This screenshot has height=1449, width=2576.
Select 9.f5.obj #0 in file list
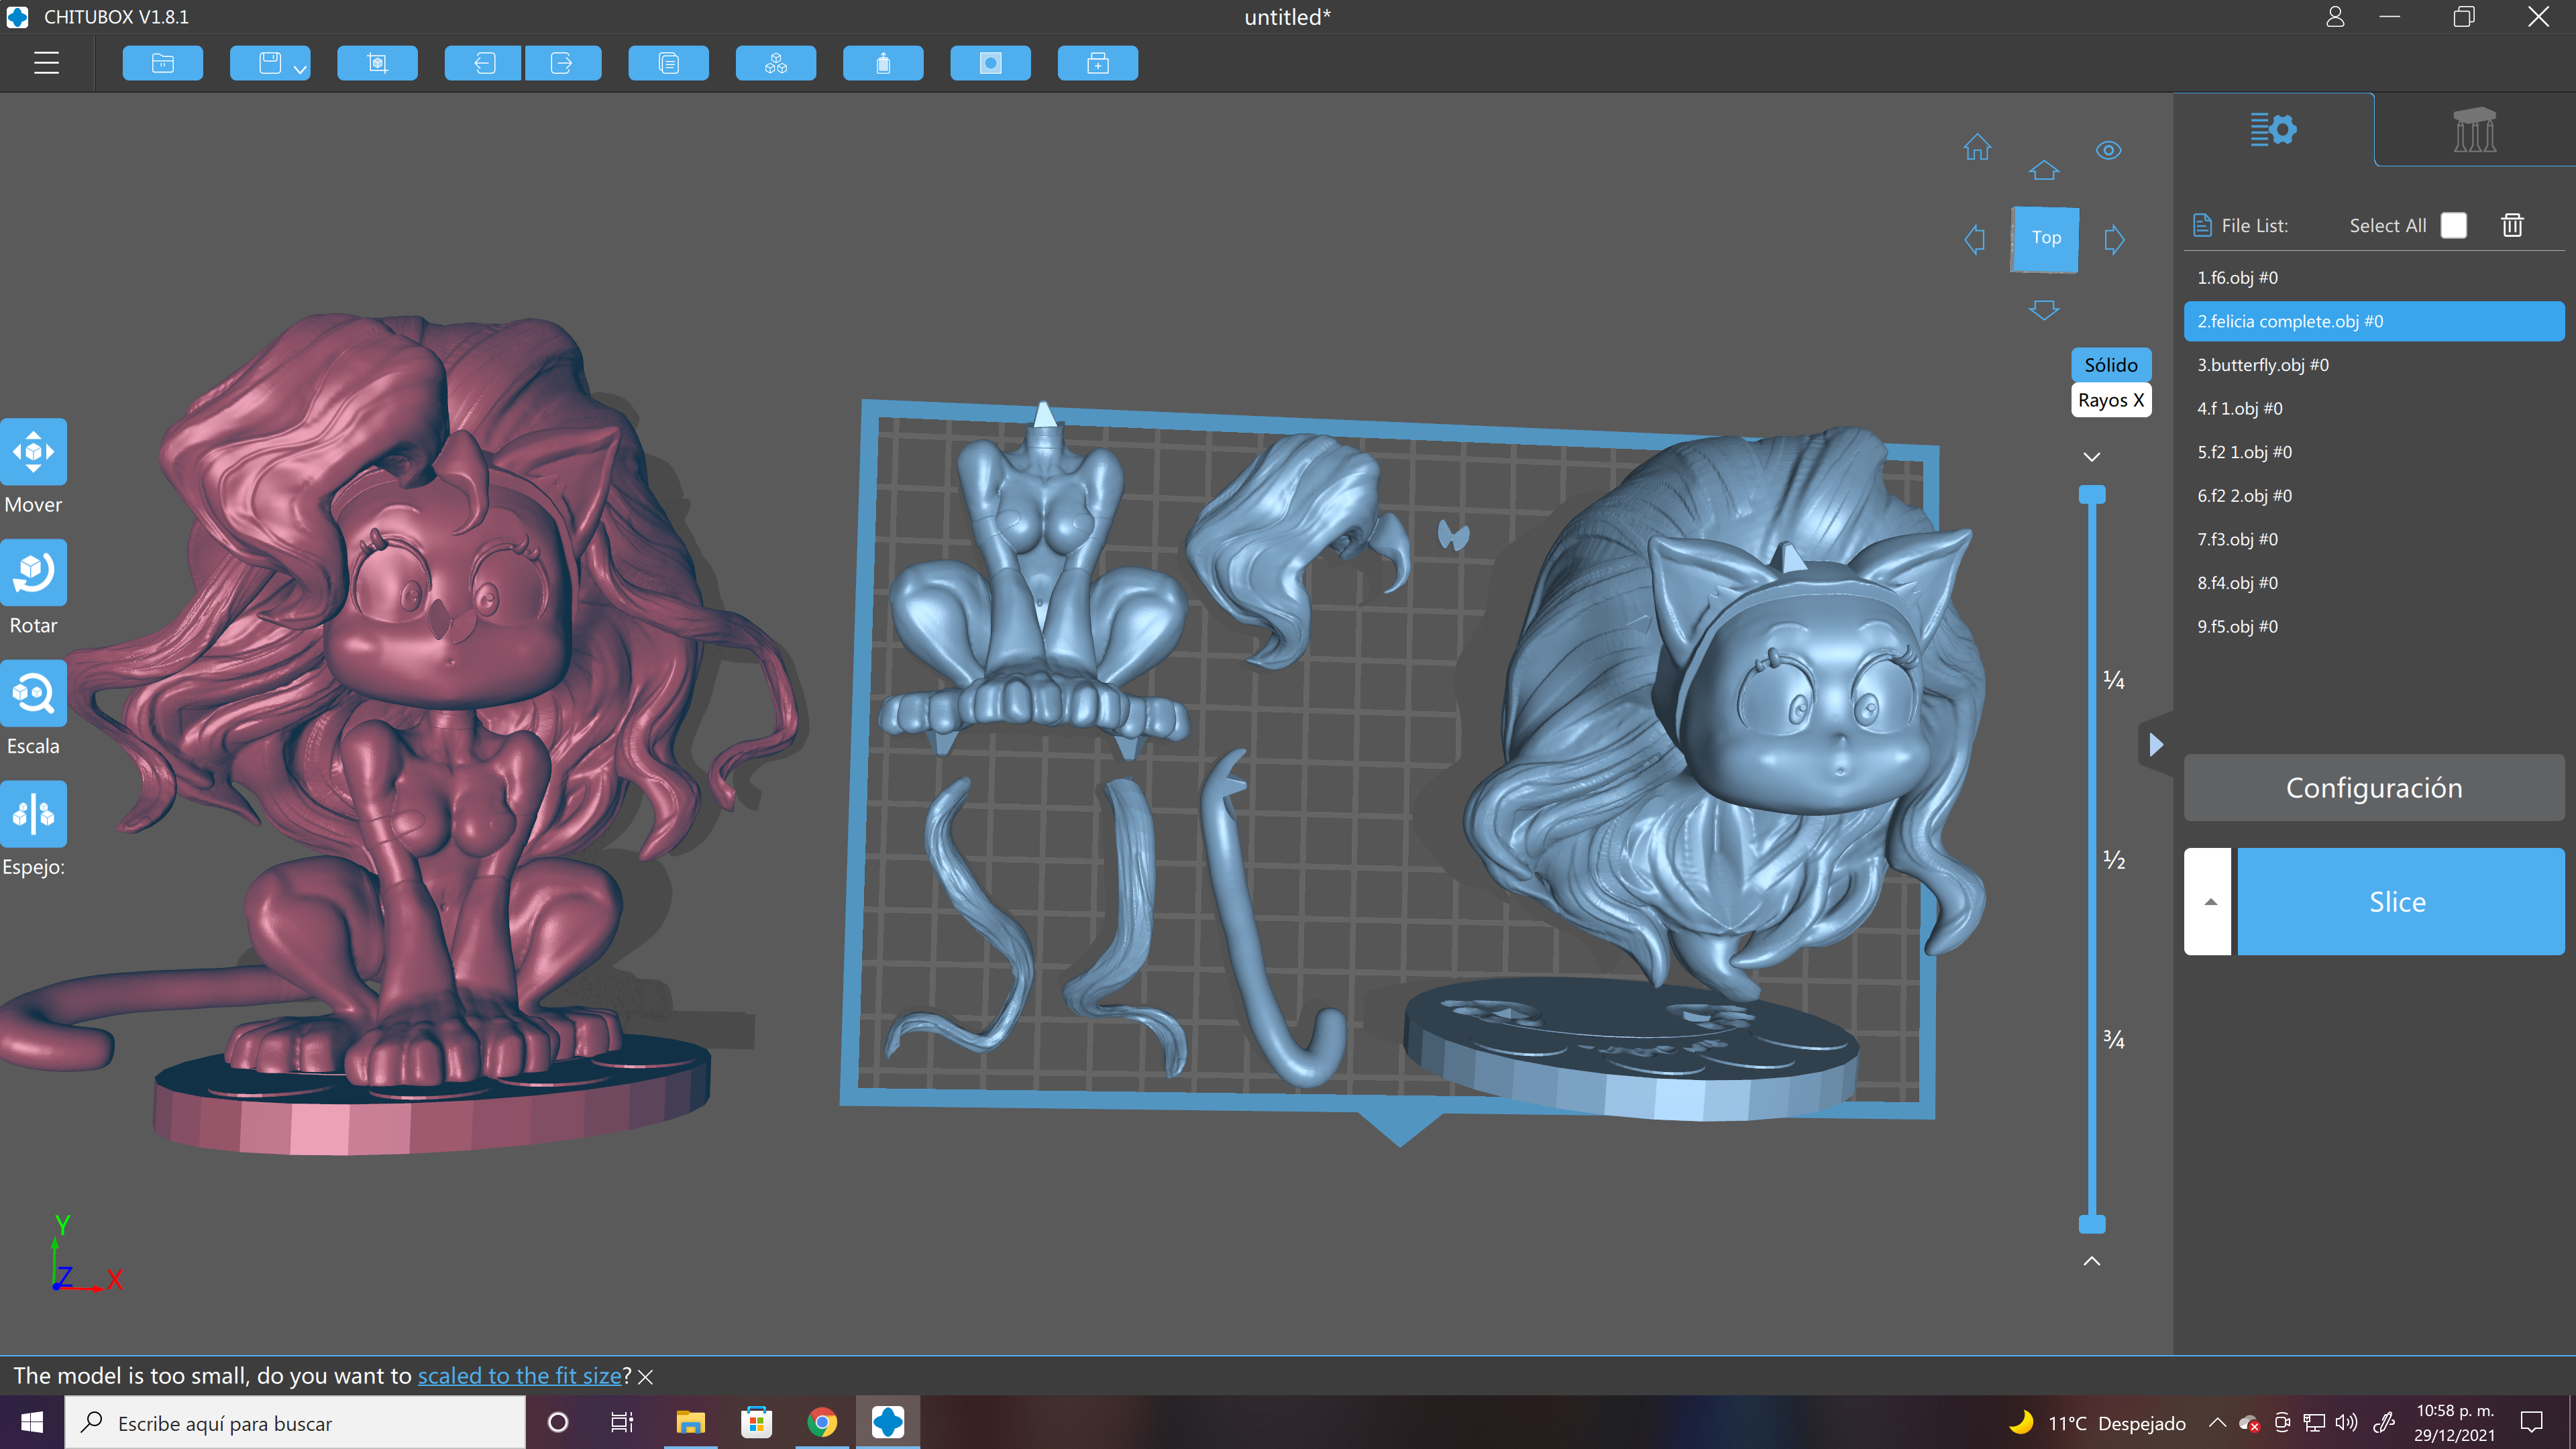[2374, 626]
